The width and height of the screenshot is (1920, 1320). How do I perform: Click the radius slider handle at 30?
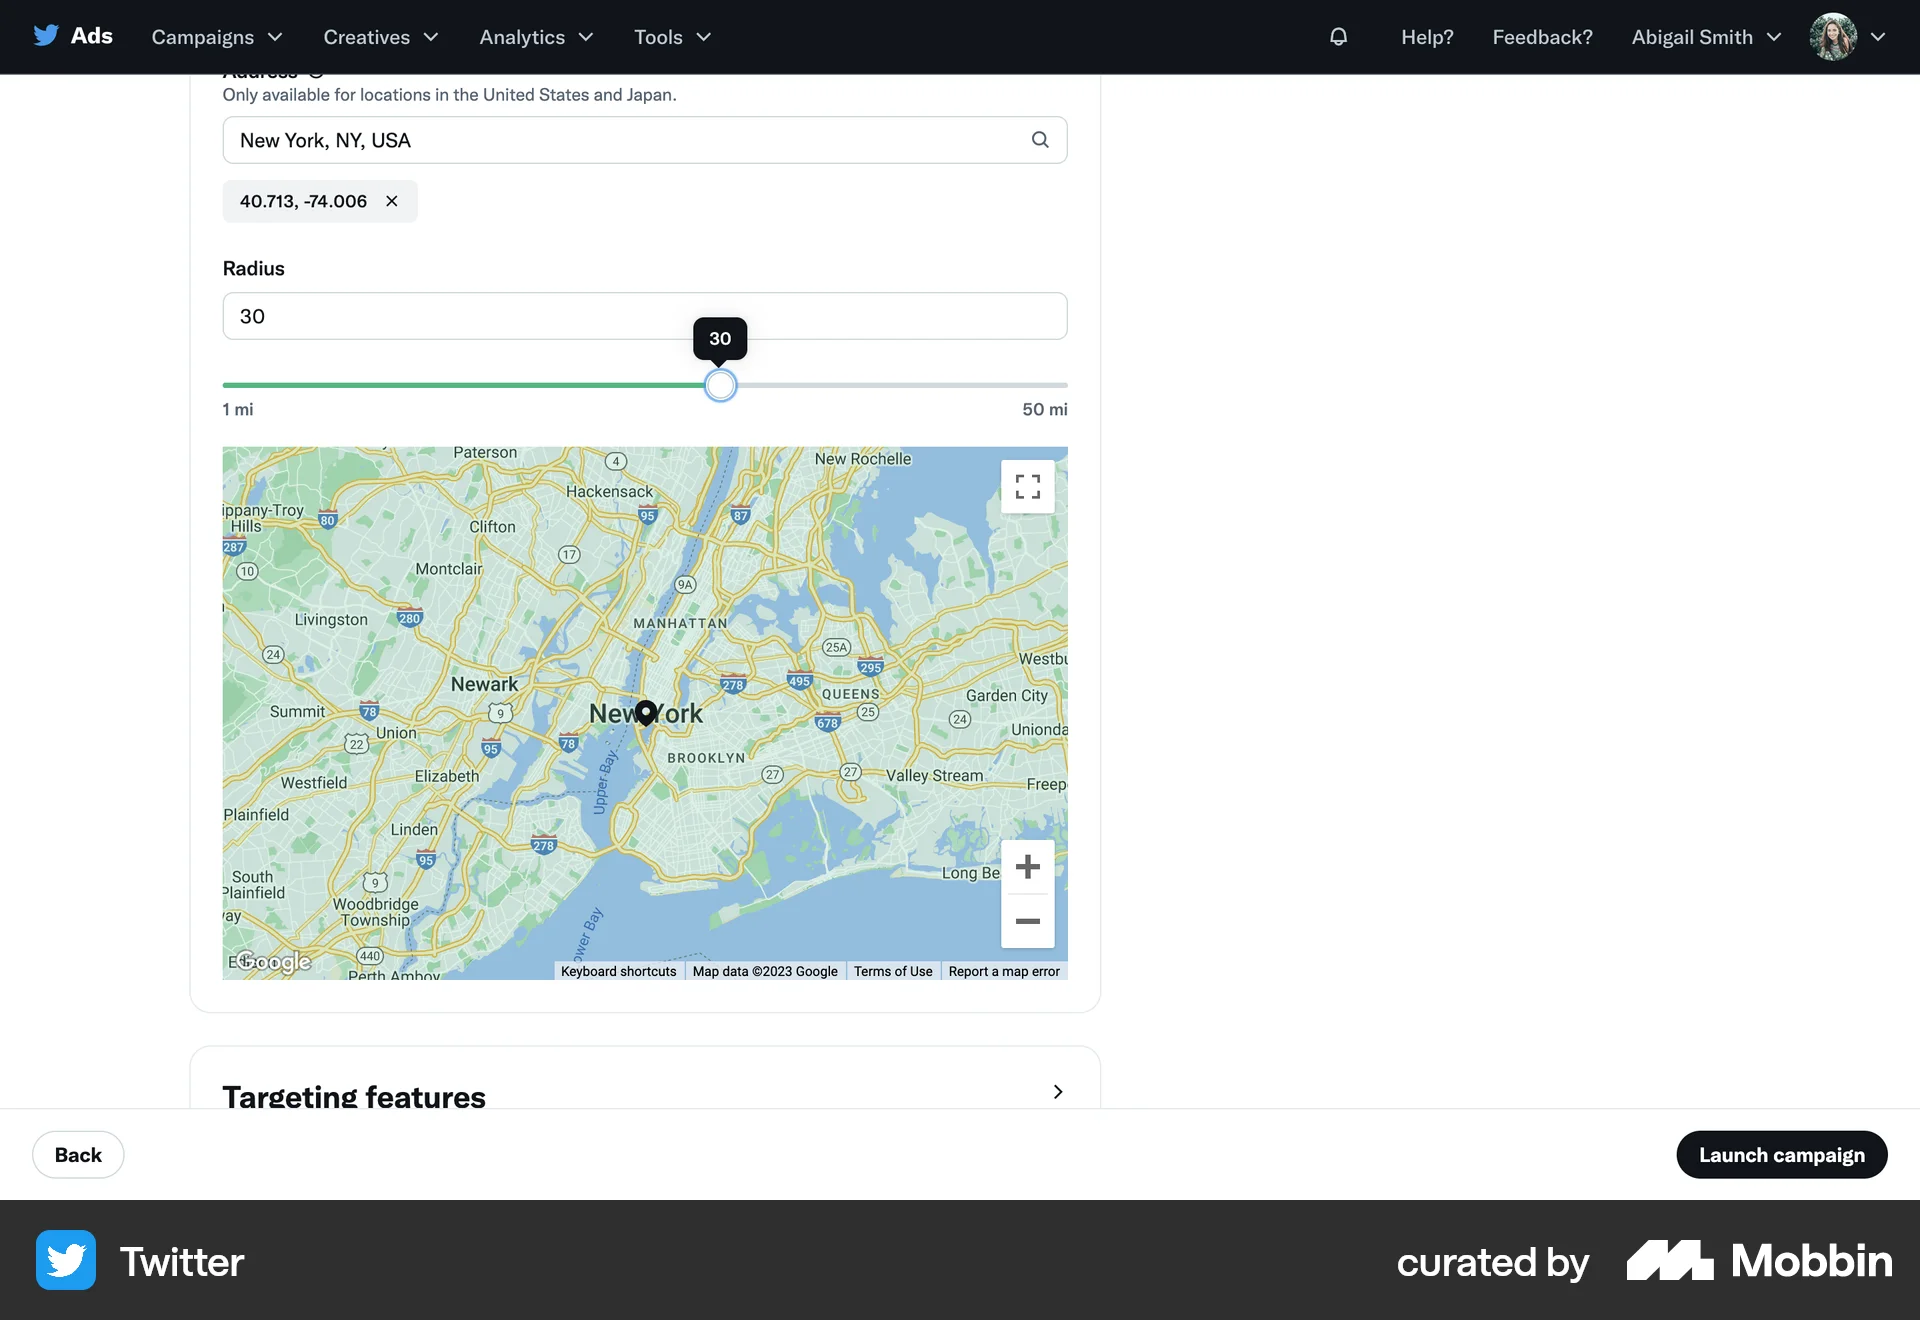(720, 385)
